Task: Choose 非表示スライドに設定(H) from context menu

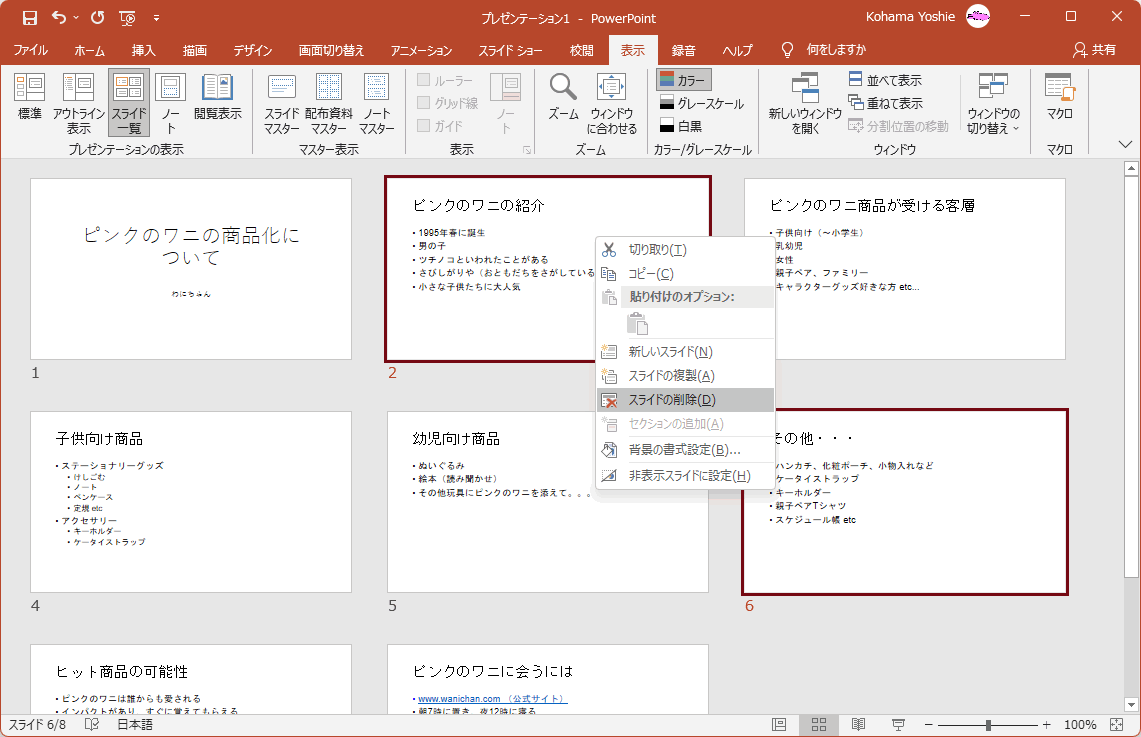Action: tap(685, 475)
